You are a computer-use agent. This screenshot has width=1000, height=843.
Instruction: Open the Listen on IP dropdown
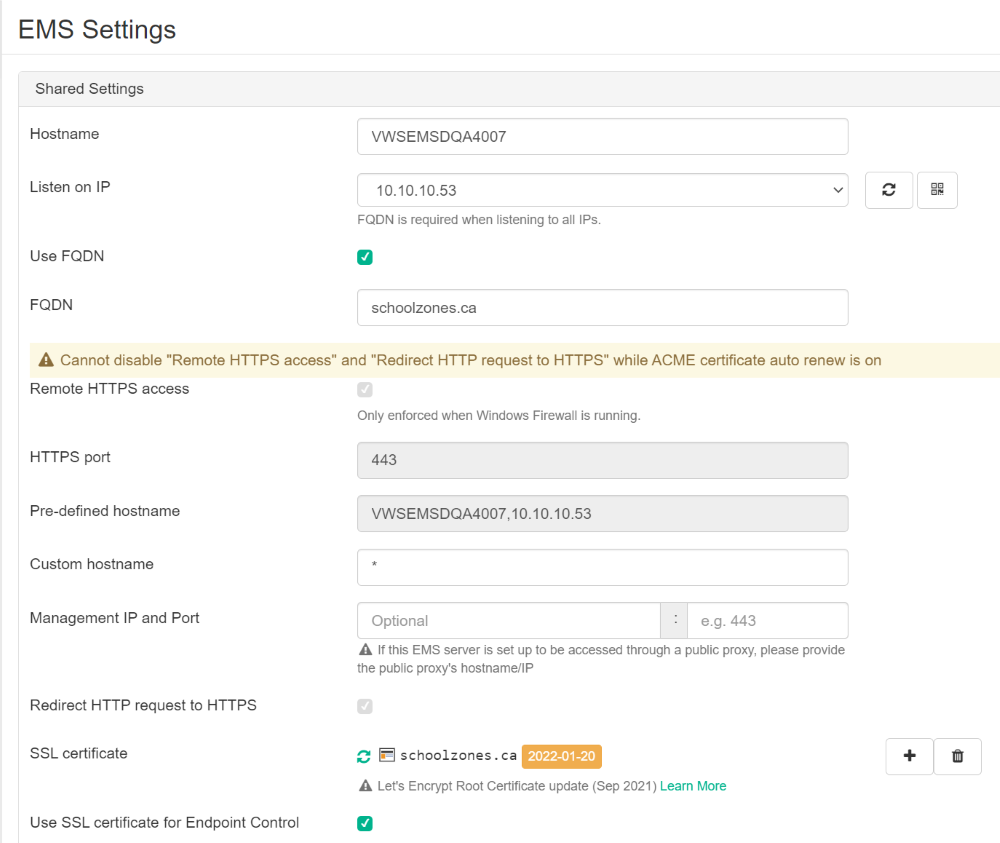[602, 190]
